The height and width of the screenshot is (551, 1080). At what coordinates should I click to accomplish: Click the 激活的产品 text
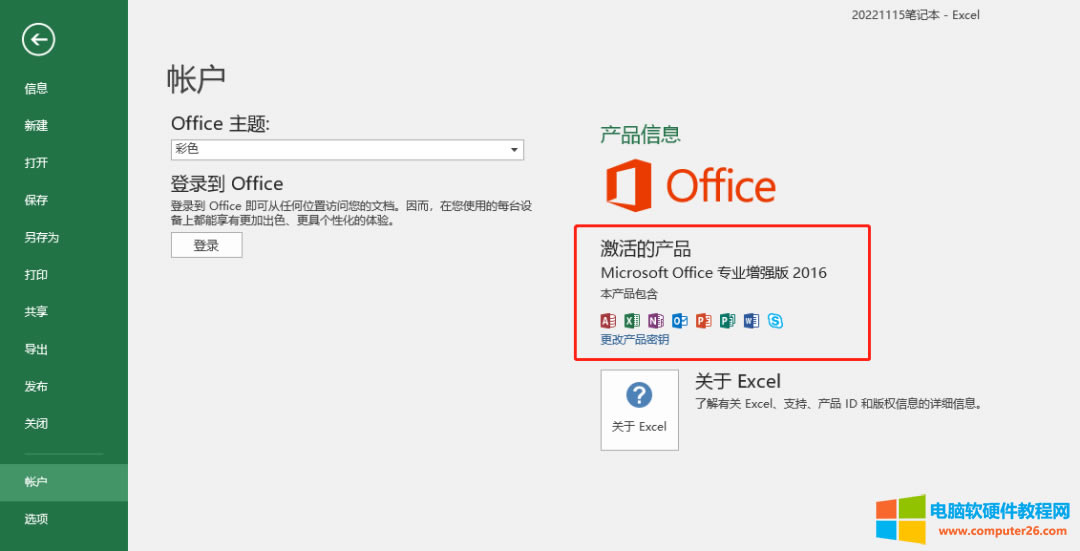(x=645, y=249)
